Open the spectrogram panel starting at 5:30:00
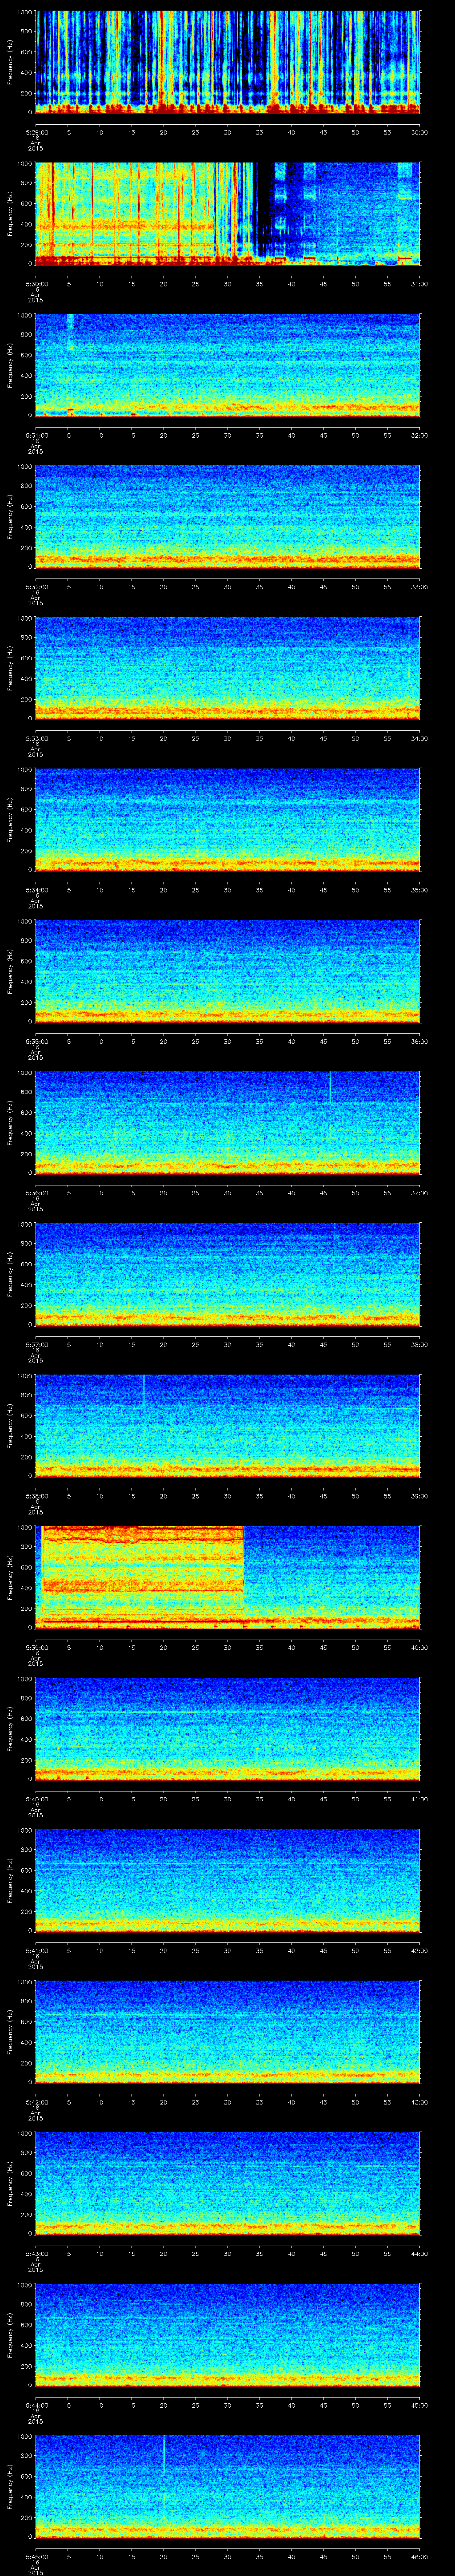 click(228, 213)
